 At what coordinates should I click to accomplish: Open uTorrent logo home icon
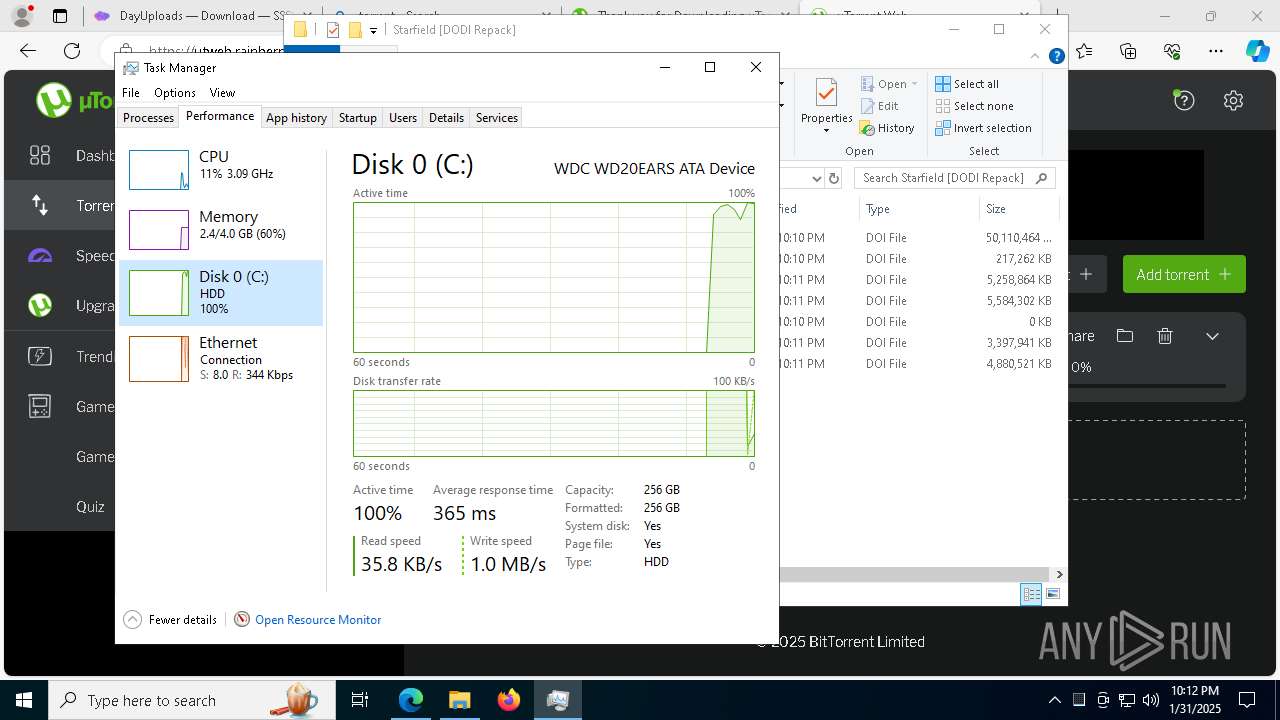click(x=54, y=100)
